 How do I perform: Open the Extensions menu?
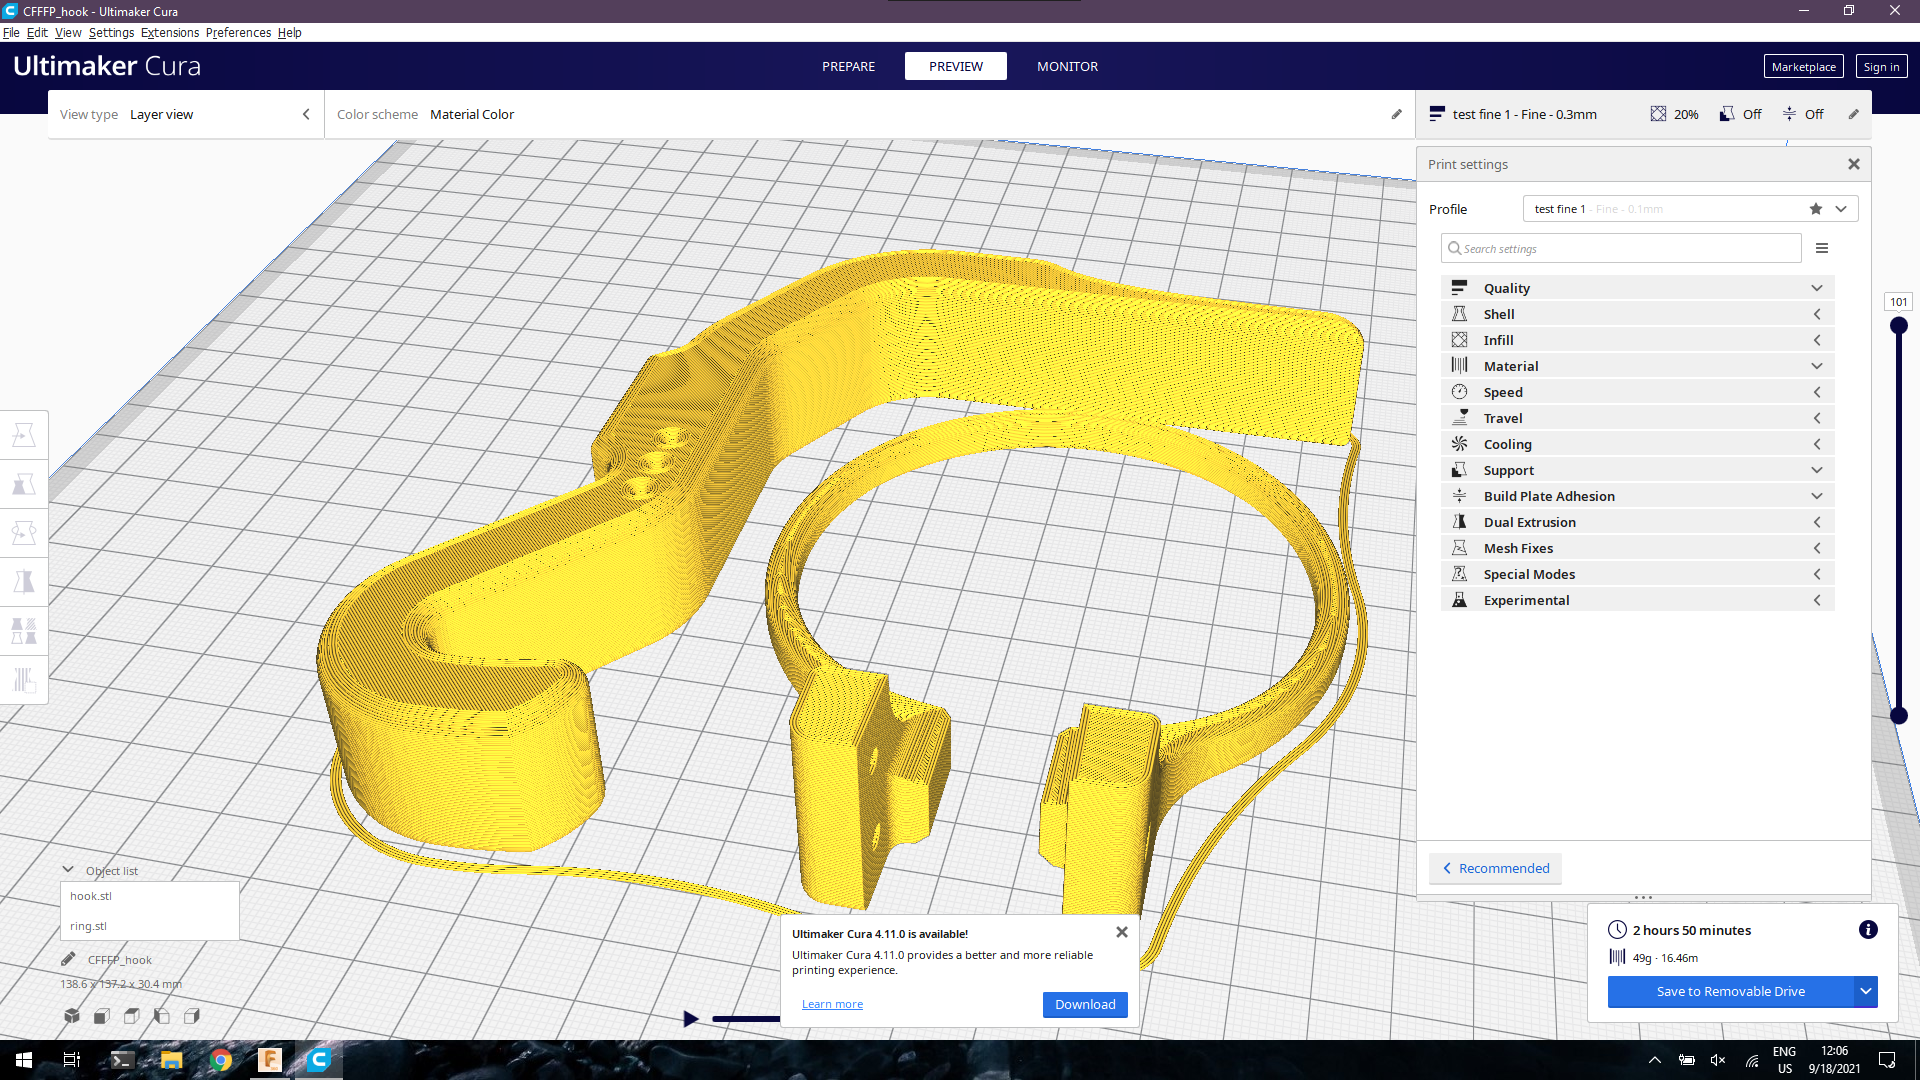(169, 32)
